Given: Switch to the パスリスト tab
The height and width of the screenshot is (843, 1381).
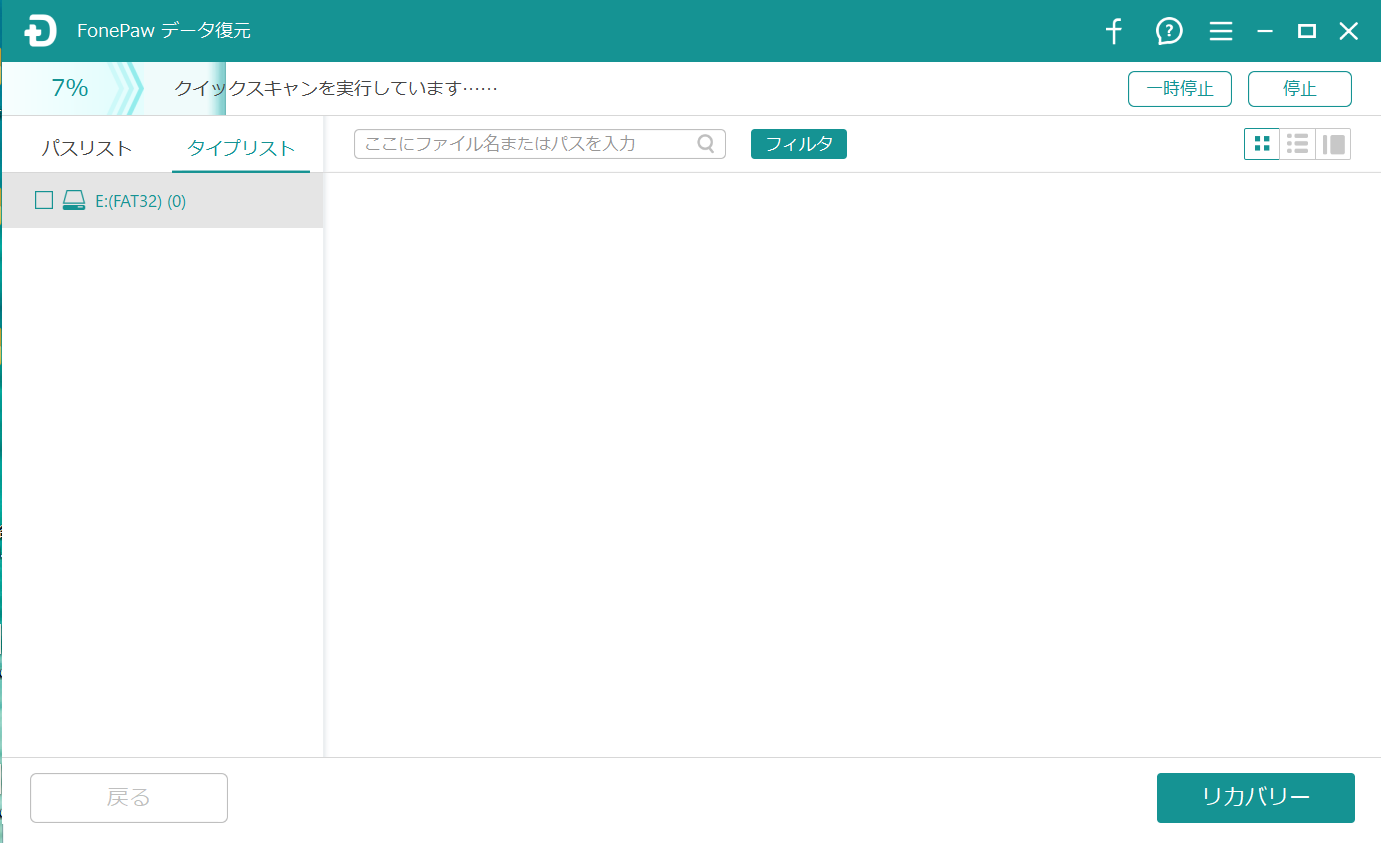Looking at the screenshot, I should pos(87,148).
